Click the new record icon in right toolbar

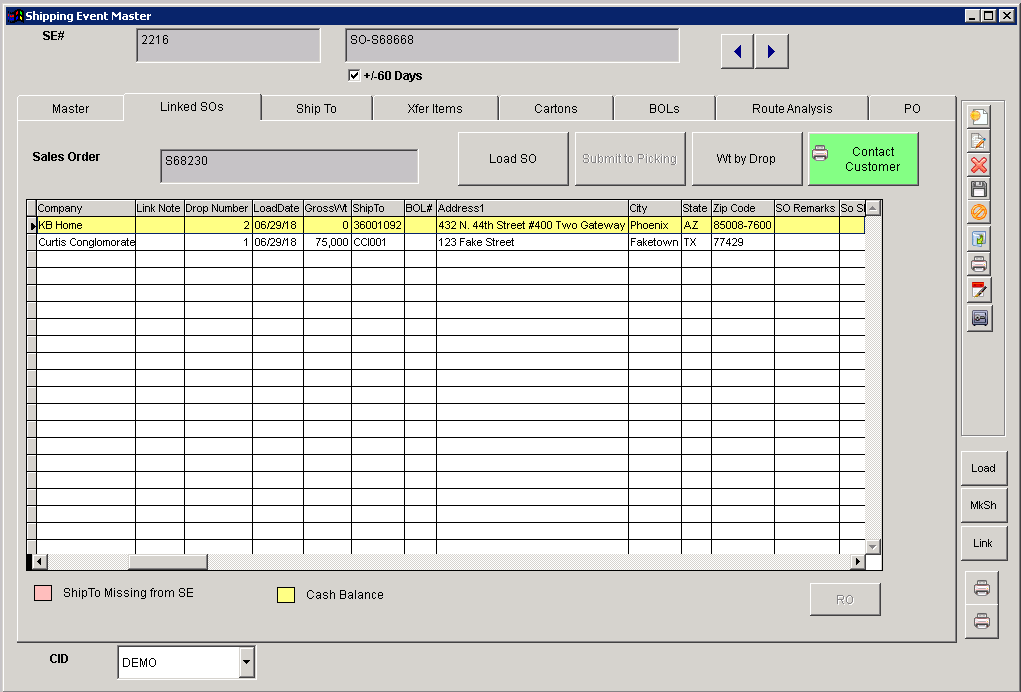979,117
